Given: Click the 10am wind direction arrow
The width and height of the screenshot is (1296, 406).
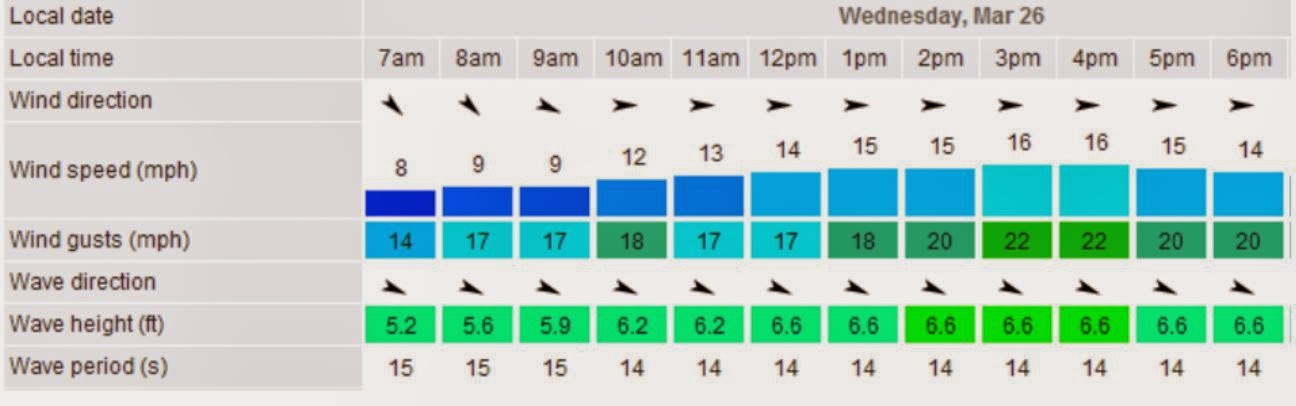Looking at the screenshot, I should coord(625,103).
